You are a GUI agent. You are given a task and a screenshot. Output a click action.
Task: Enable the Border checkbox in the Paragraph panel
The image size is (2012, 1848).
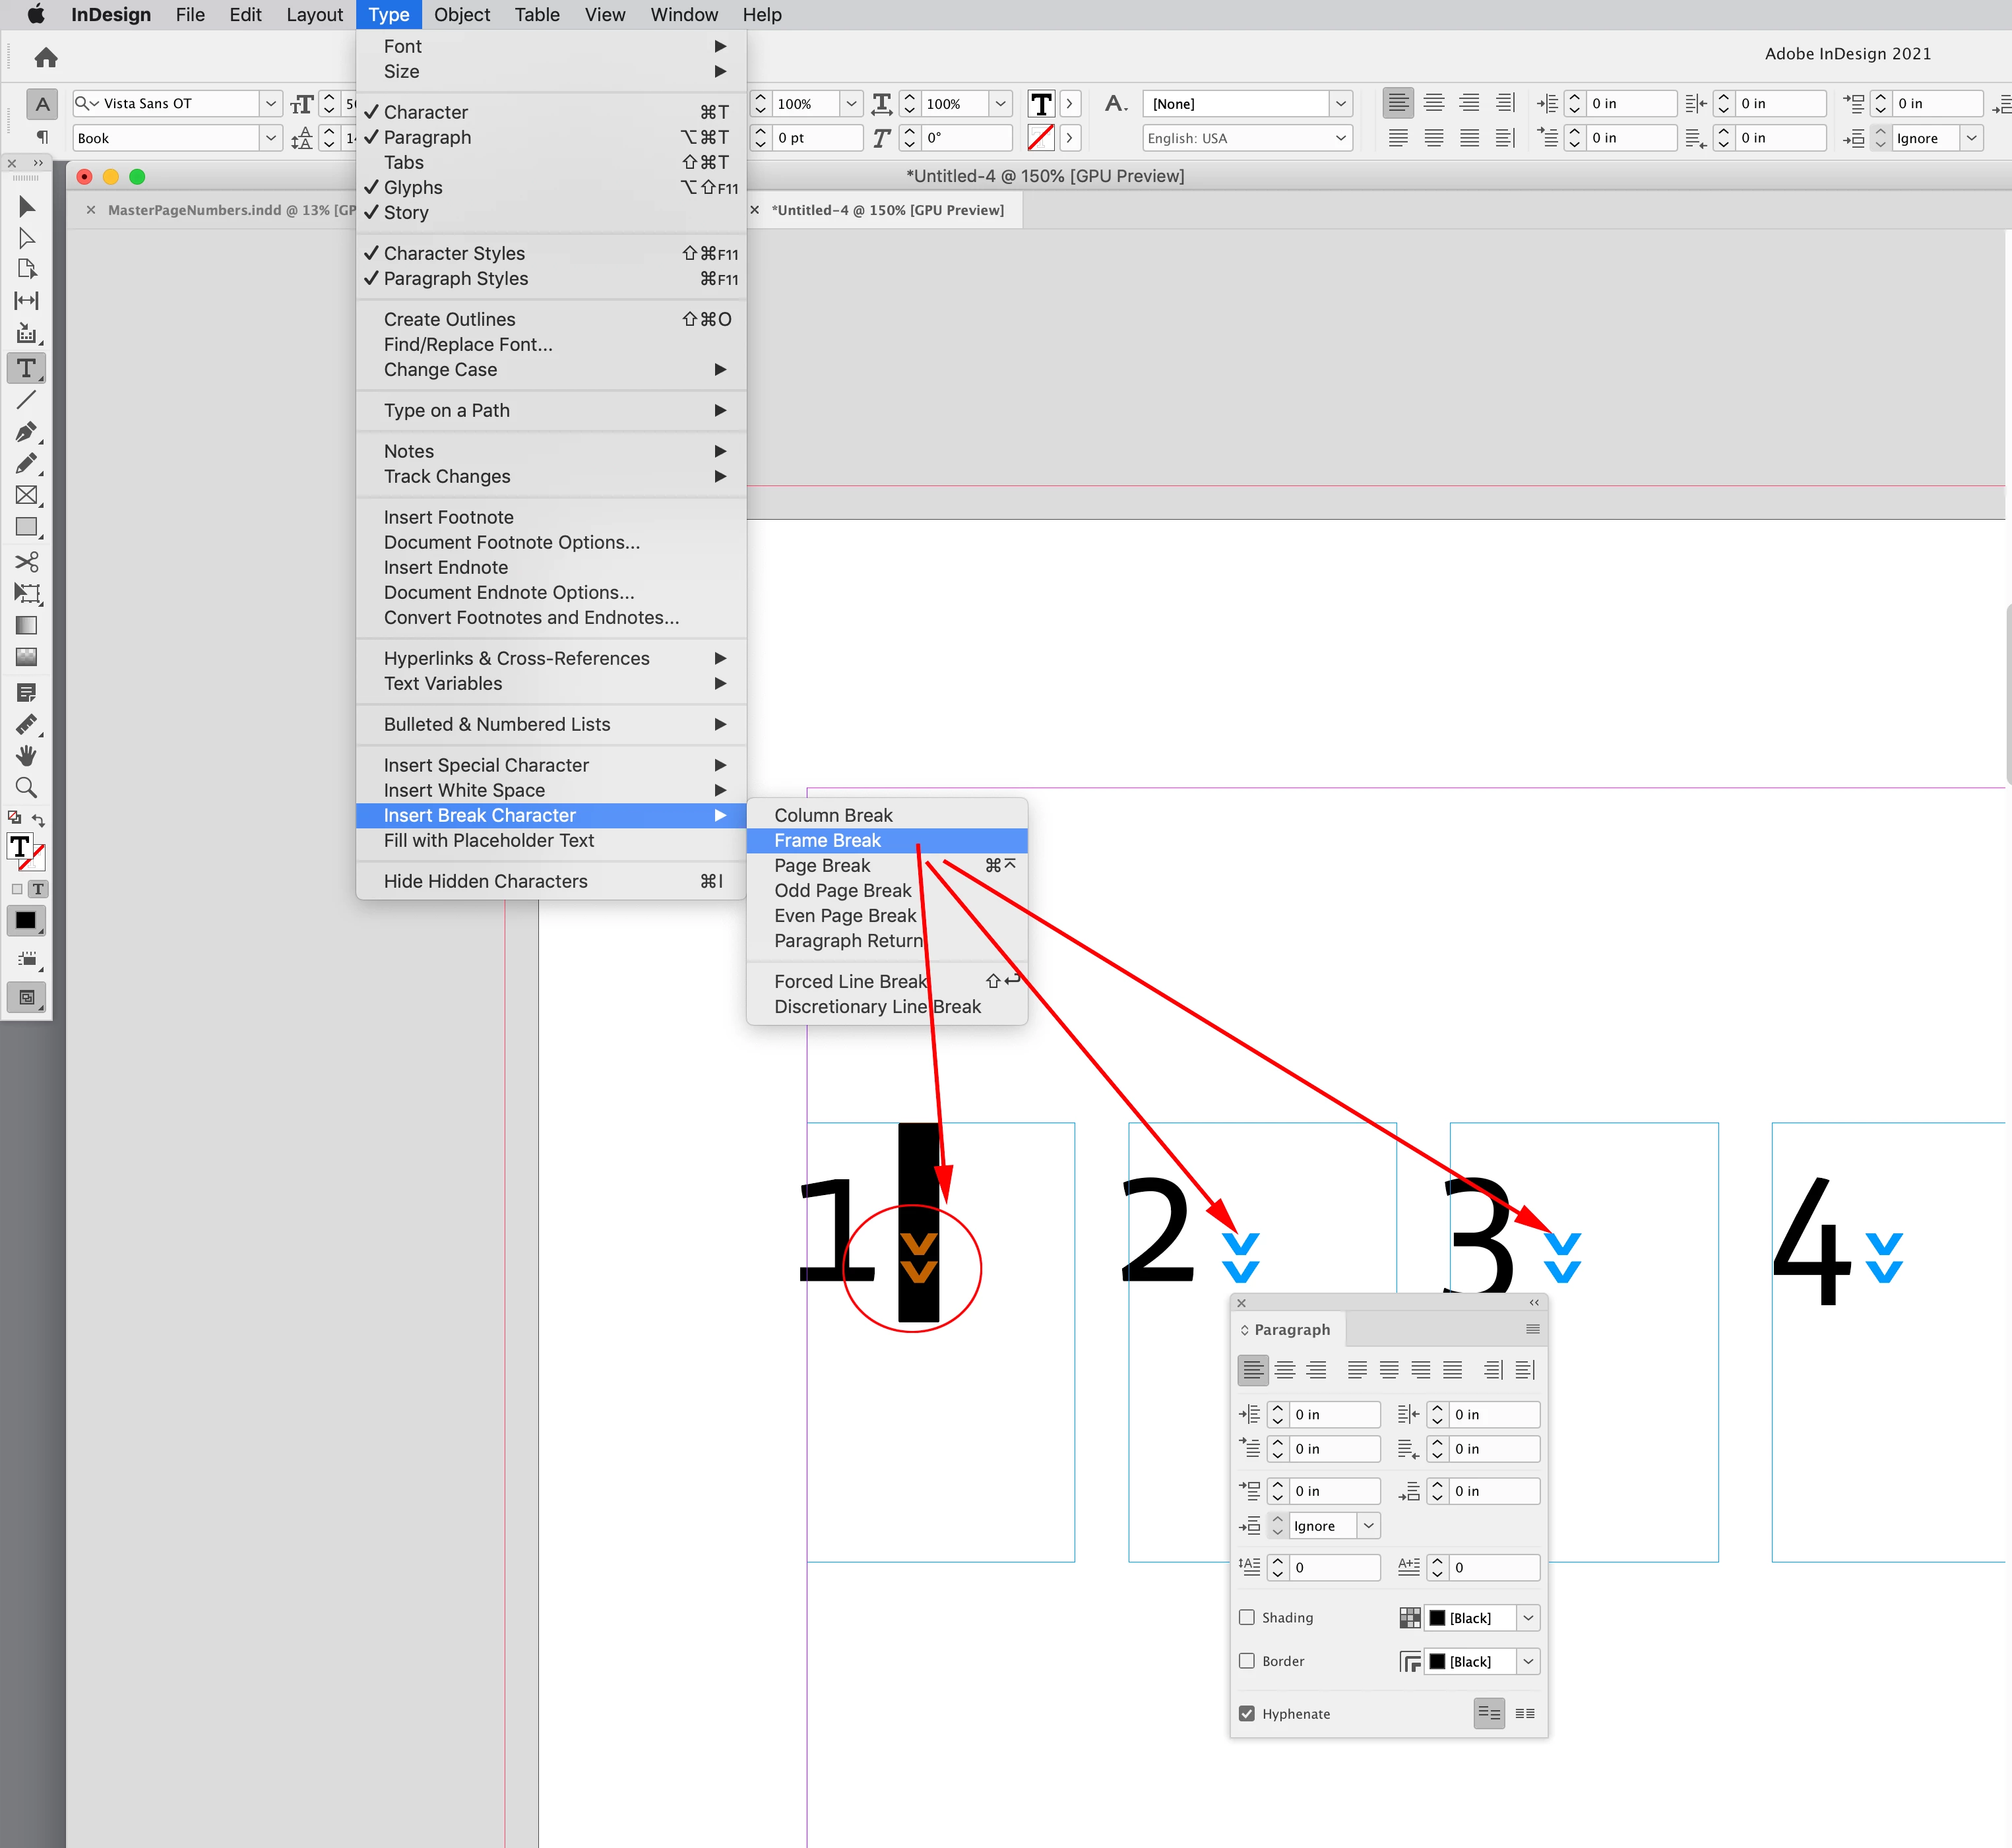(x=1247, y=1661)
